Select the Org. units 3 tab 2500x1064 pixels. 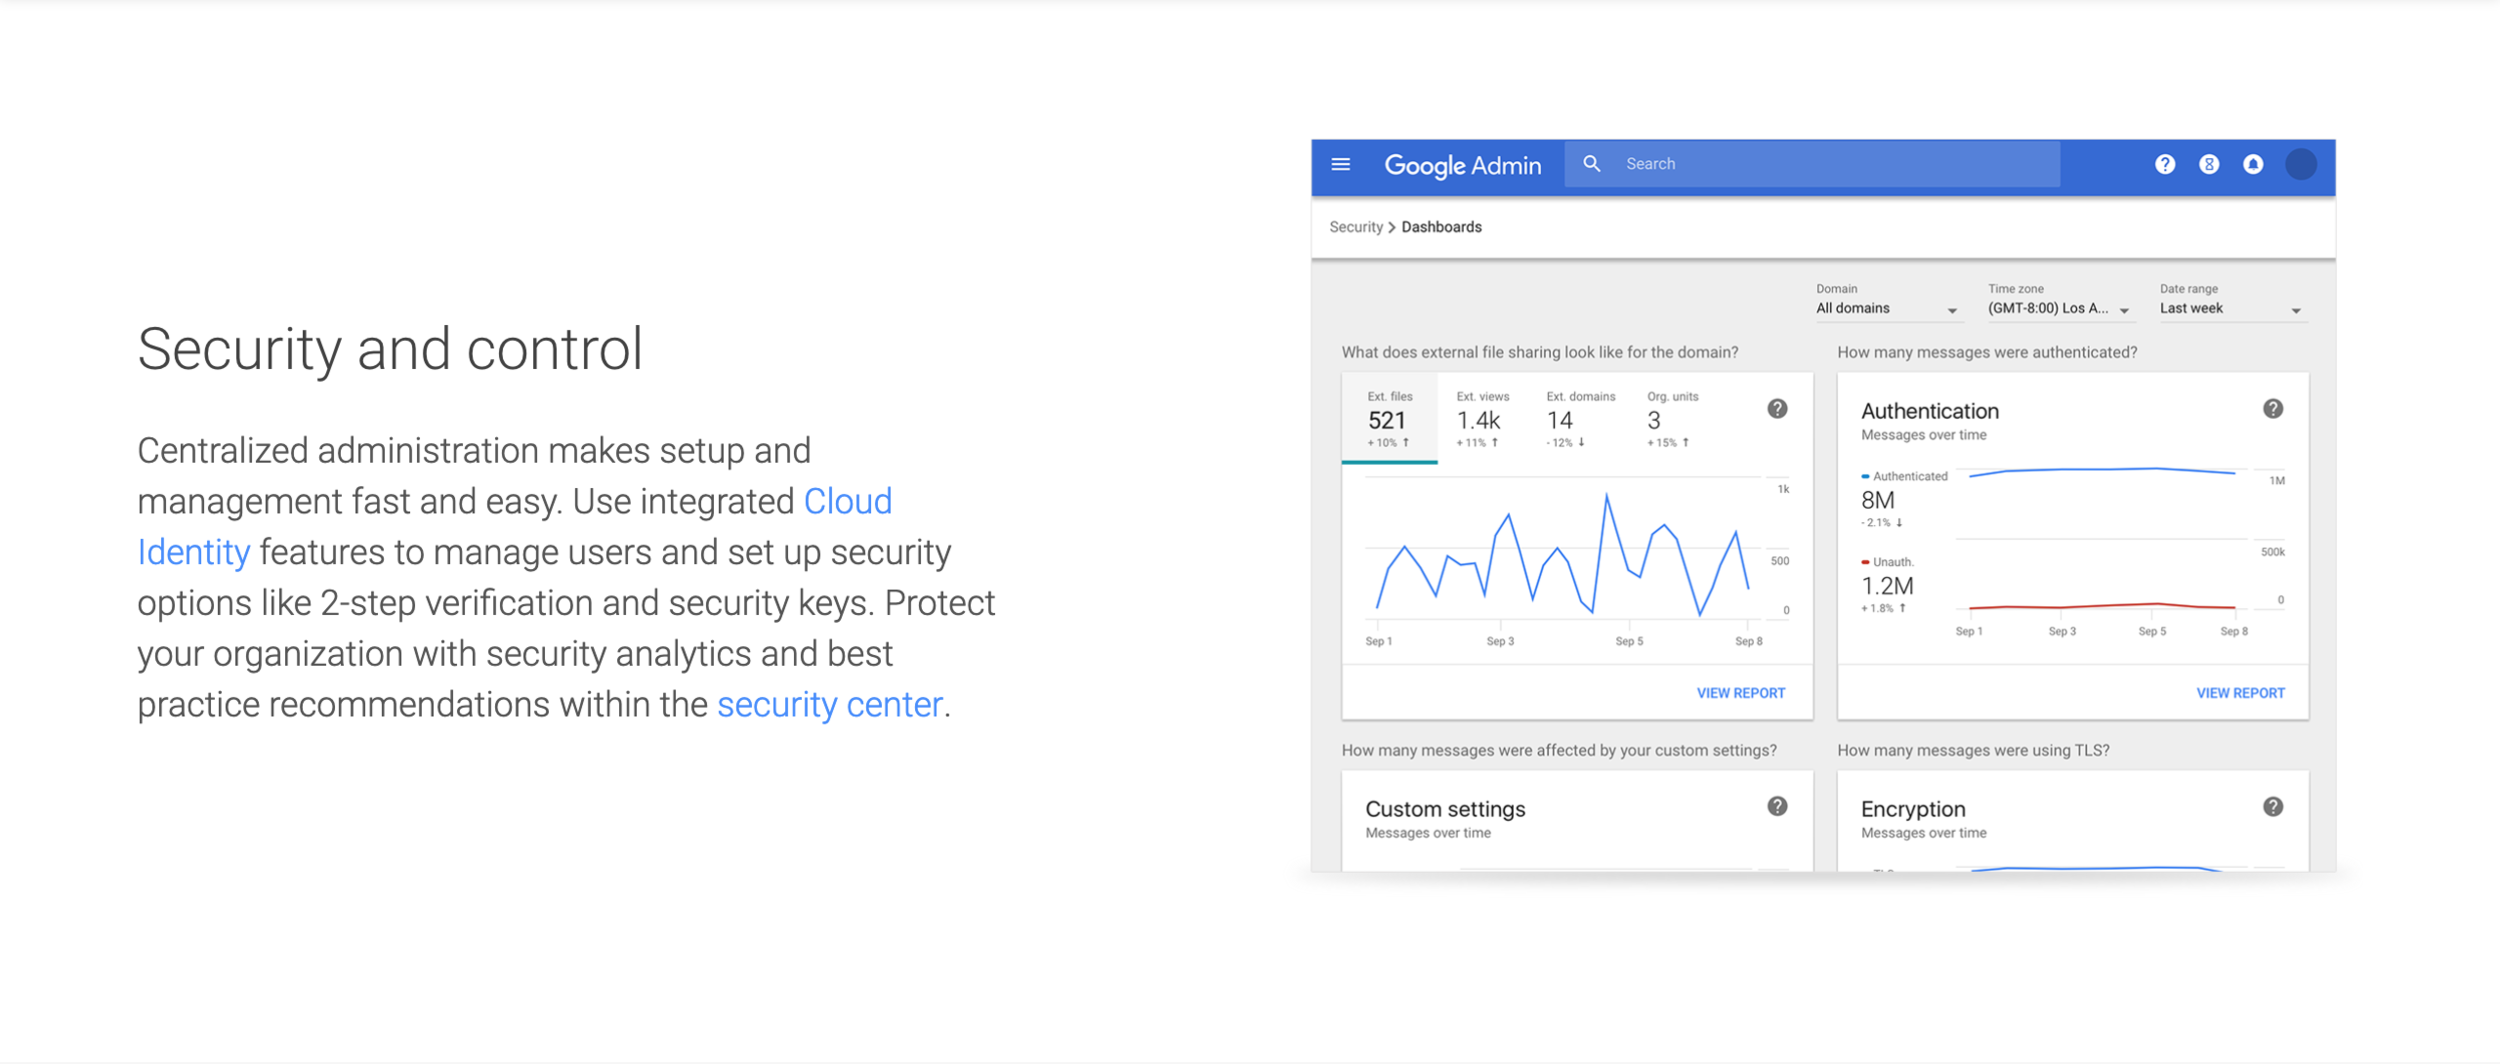tap(1672, 419)
